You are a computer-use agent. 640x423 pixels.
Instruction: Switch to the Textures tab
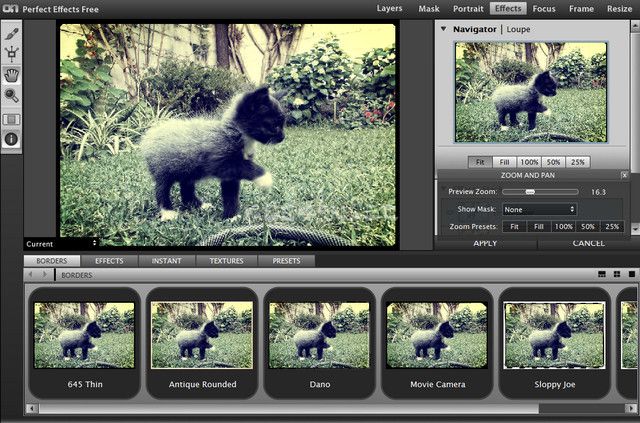(x=227, y=260)
